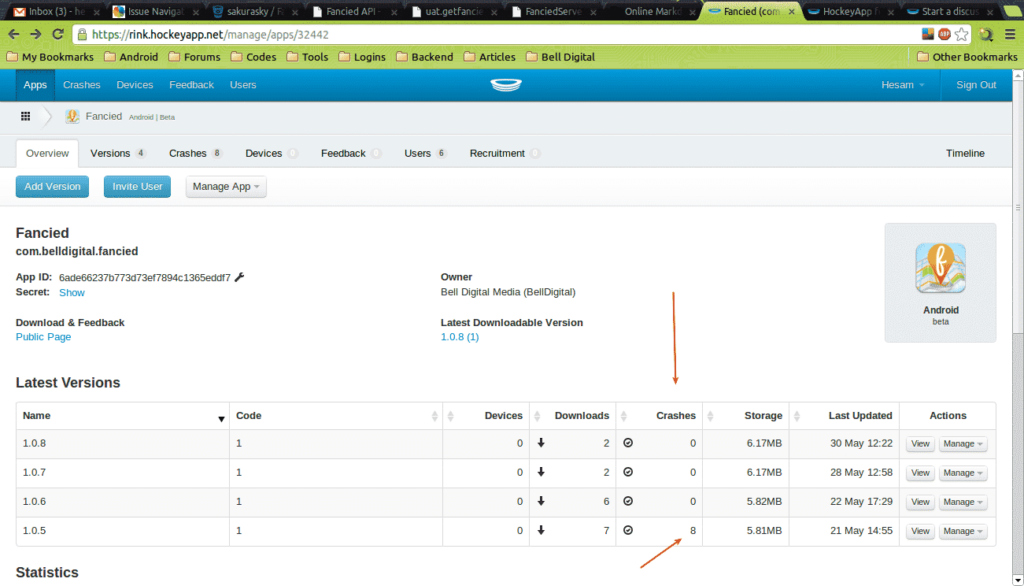
Task: Show the app Secret
Action: click(72, 293)
